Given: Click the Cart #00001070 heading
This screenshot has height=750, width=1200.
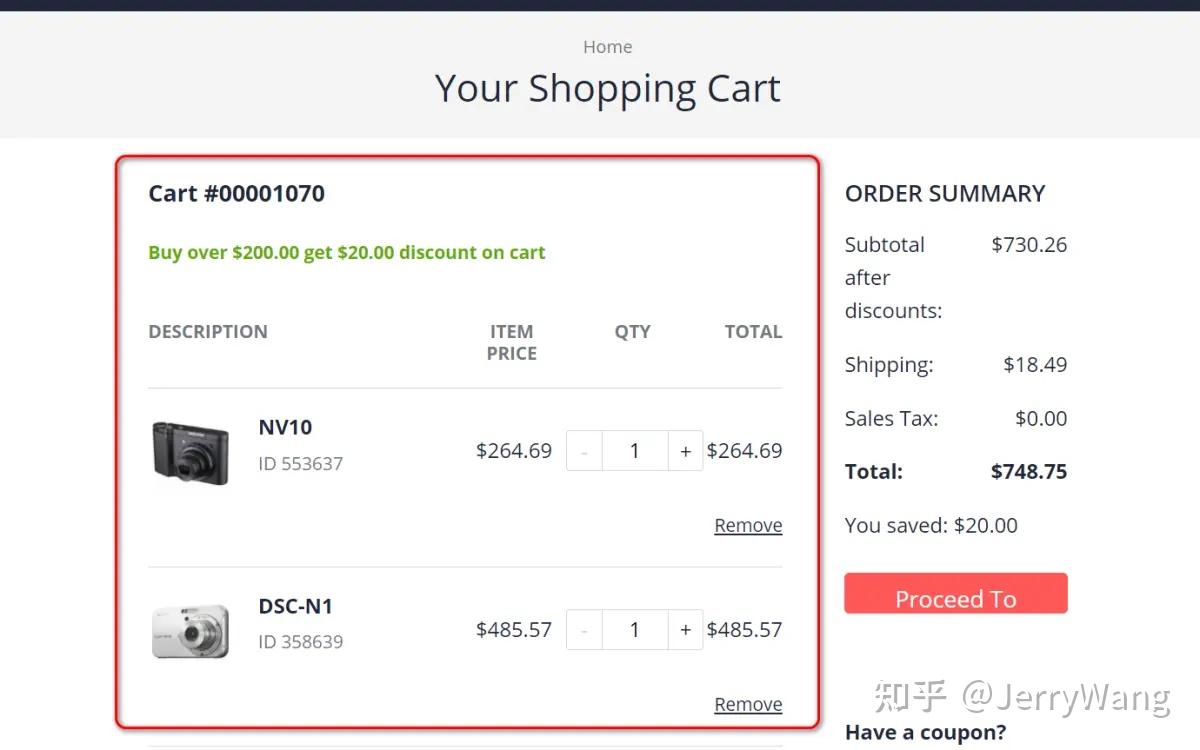Looking at the screenshot, I should click(236, 193).
